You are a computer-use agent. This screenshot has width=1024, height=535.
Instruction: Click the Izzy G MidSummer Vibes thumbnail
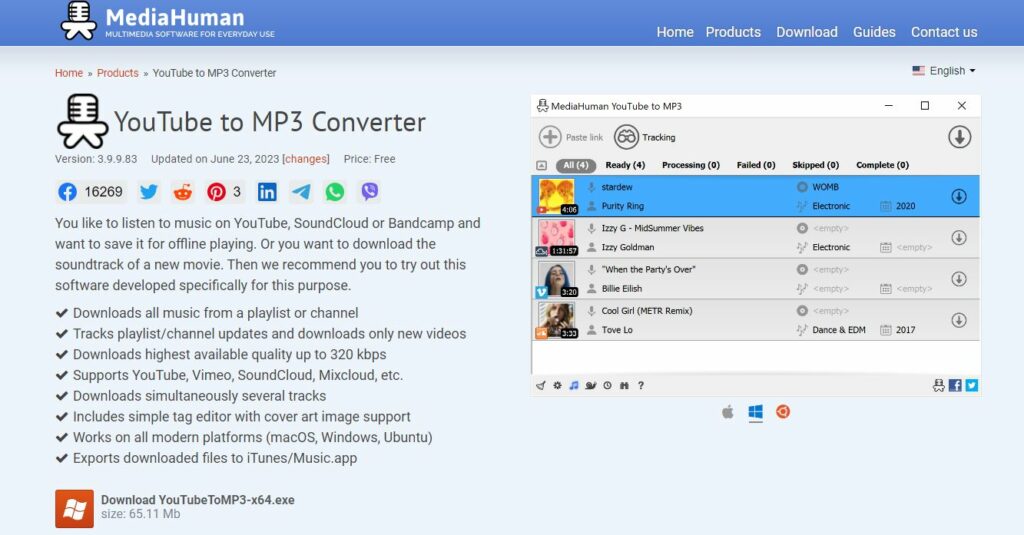point(558,238)
